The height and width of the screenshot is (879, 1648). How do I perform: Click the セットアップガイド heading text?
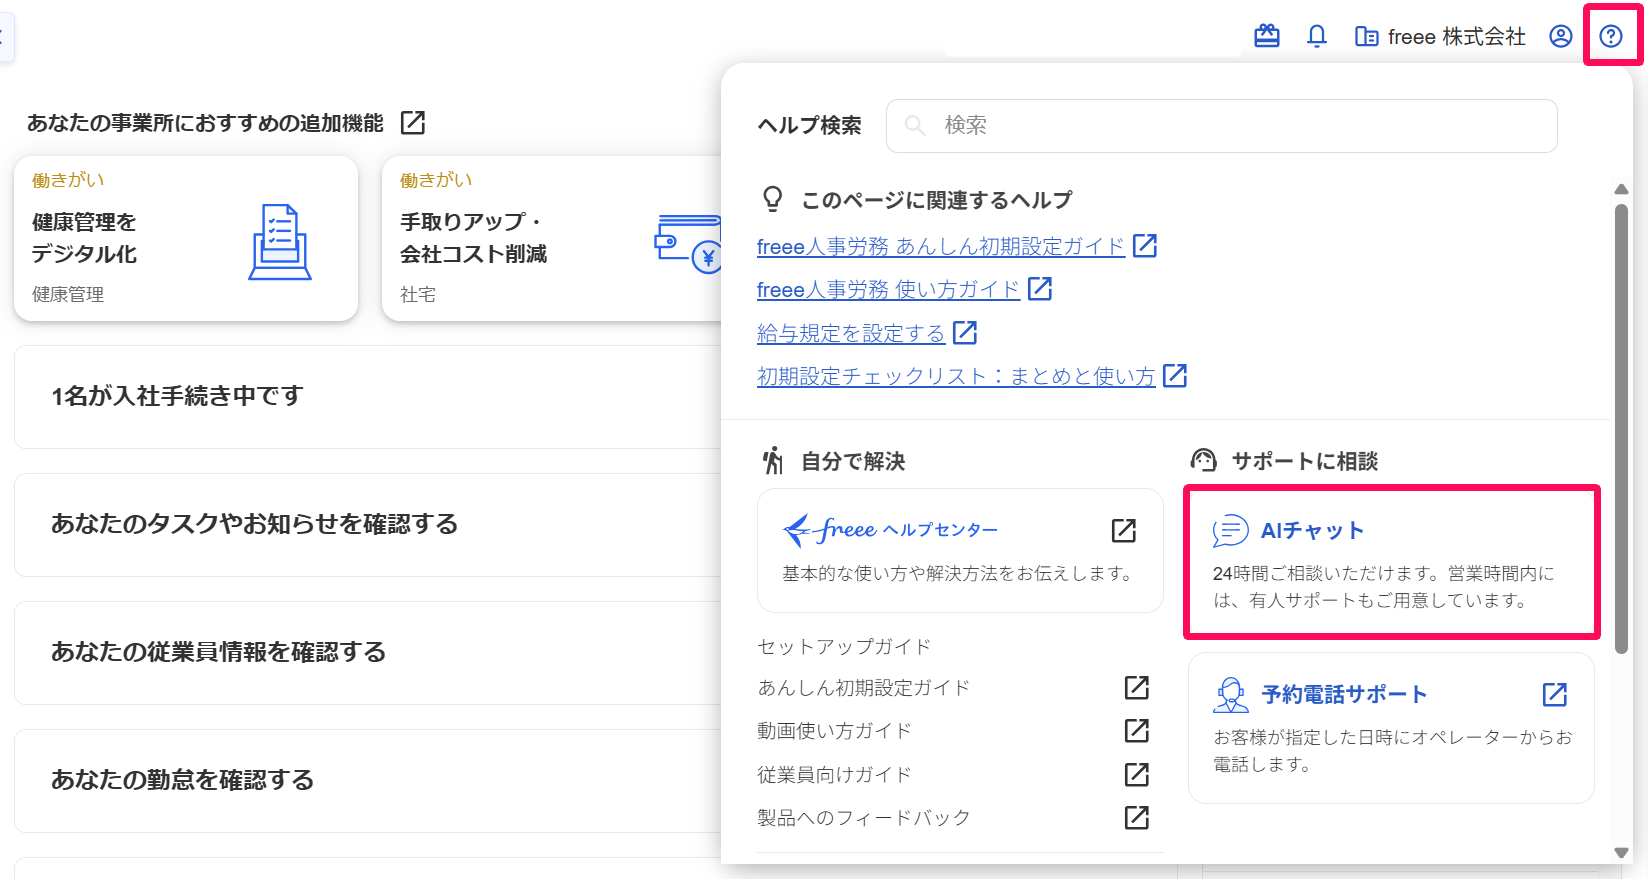[x=844, y=647]
